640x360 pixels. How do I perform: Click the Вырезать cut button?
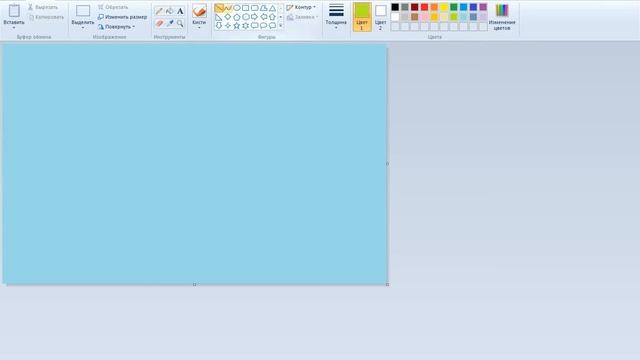coord(43,7)
